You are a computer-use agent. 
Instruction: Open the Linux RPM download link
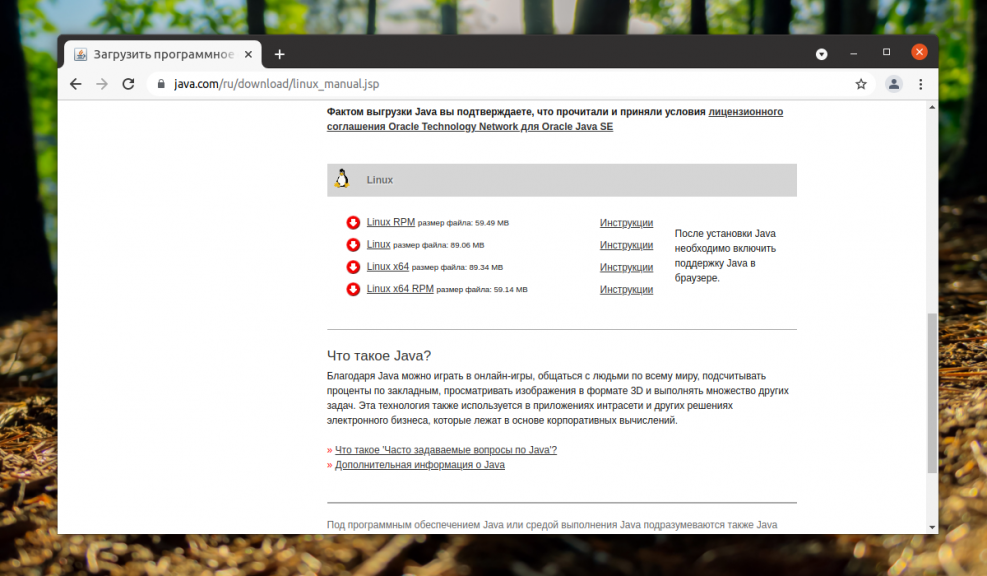click(x=389, y=221)
